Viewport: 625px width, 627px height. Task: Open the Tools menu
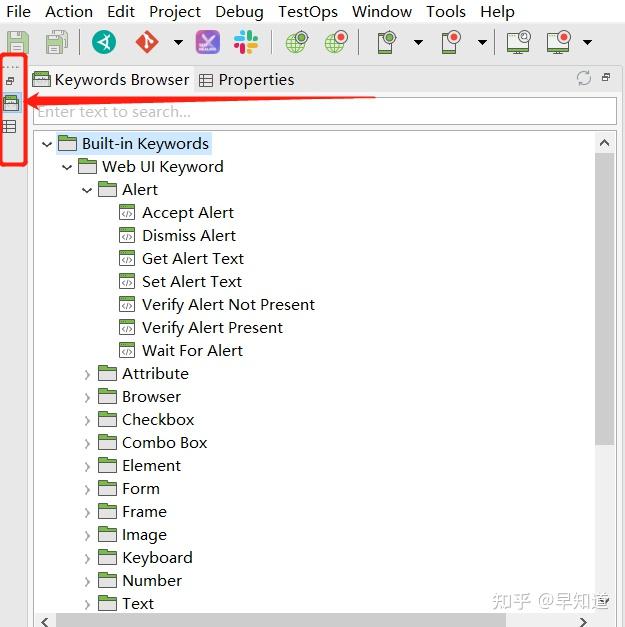446,12
